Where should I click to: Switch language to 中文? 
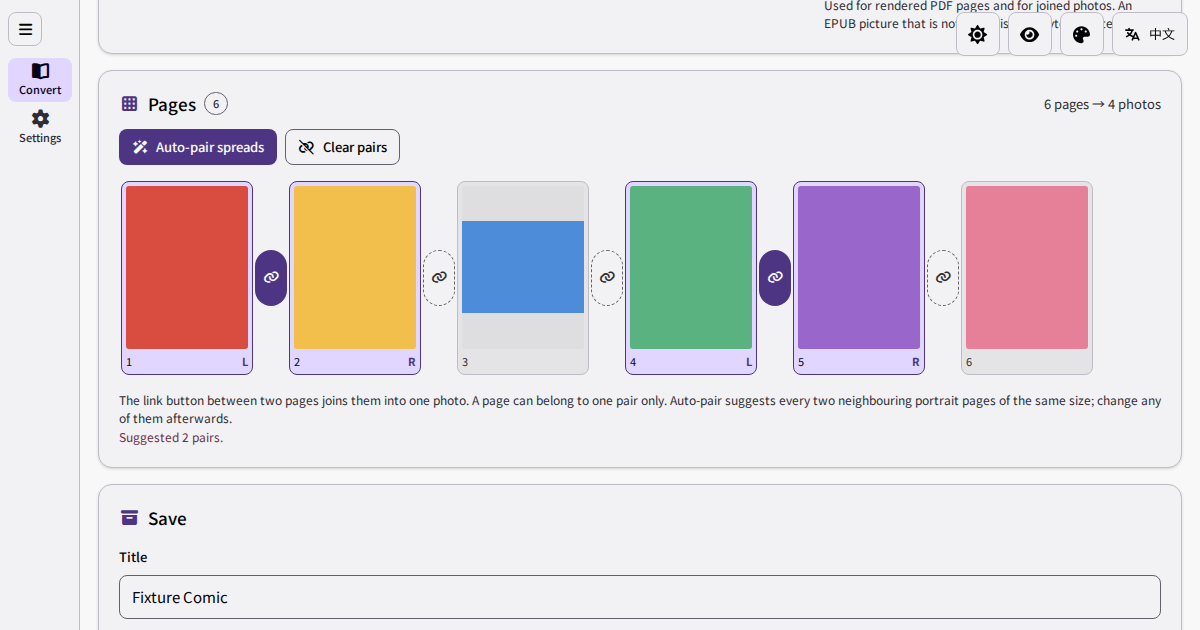1150,34
